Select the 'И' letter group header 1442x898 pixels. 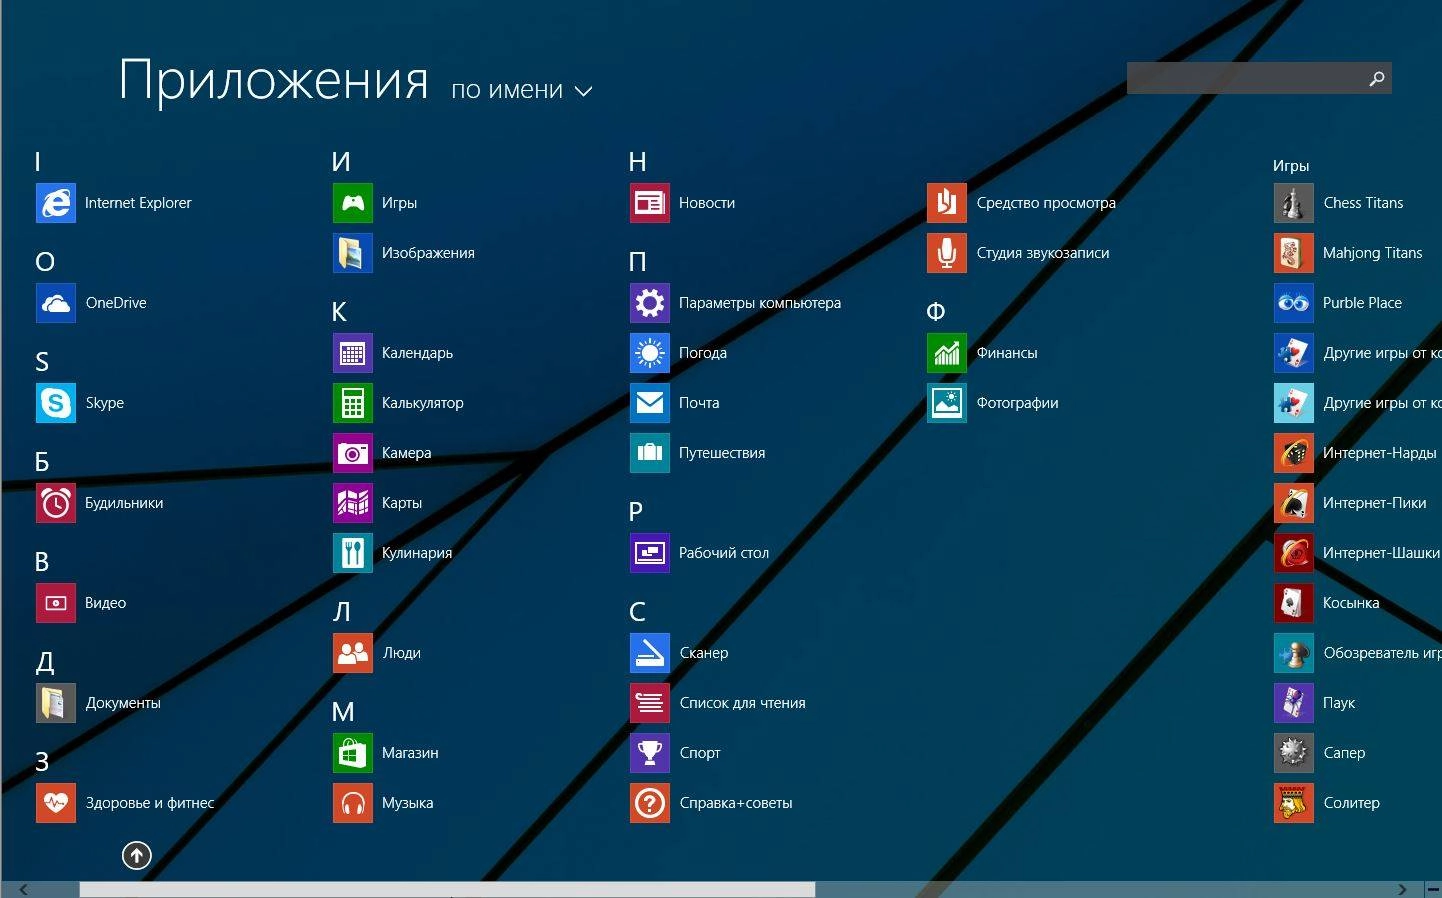[341, 162]
